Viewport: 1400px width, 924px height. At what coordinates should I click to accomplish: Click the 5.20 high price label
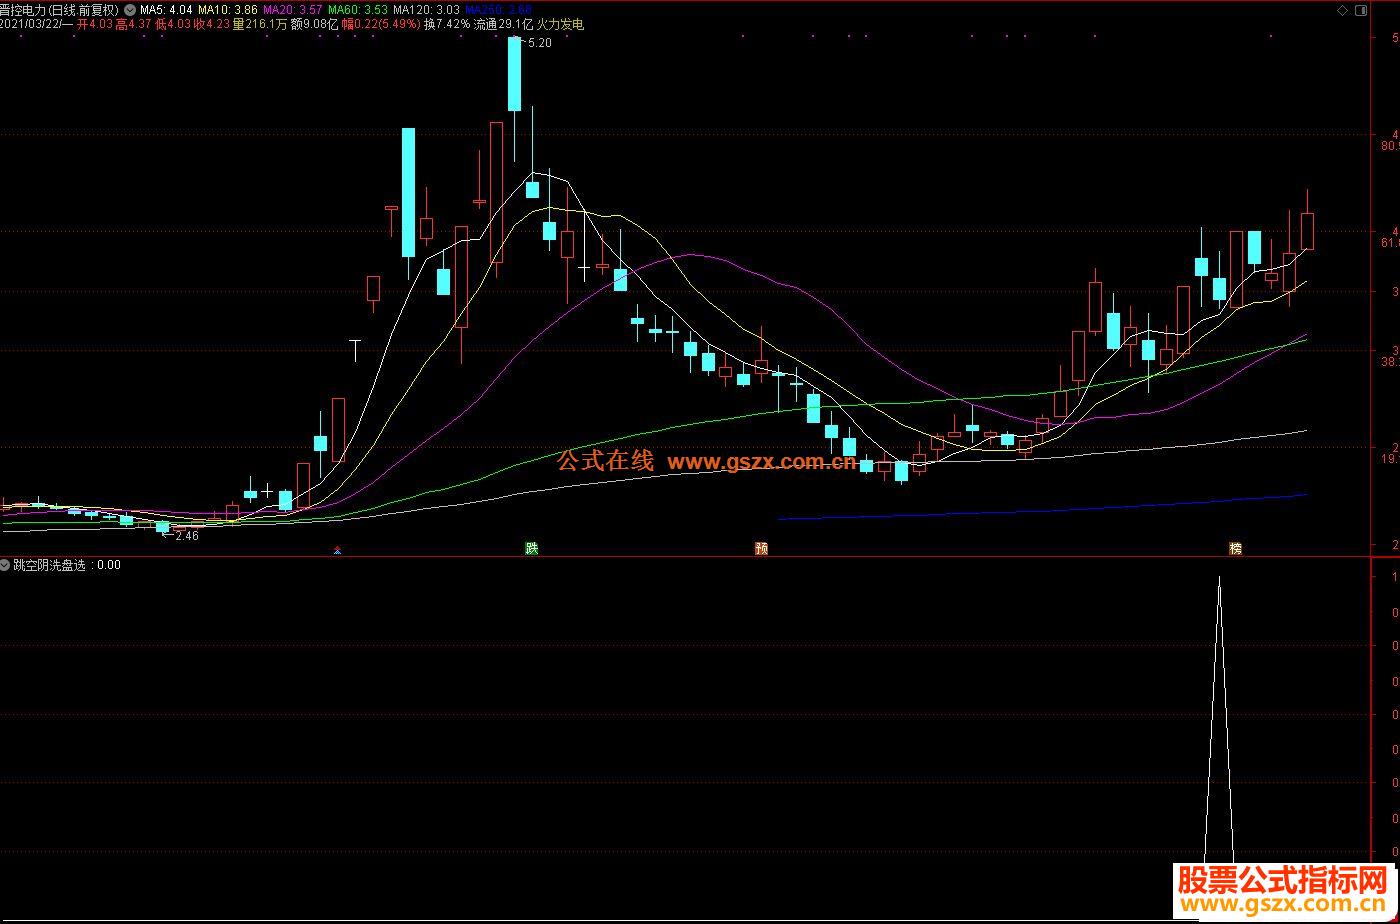point(539,43)
